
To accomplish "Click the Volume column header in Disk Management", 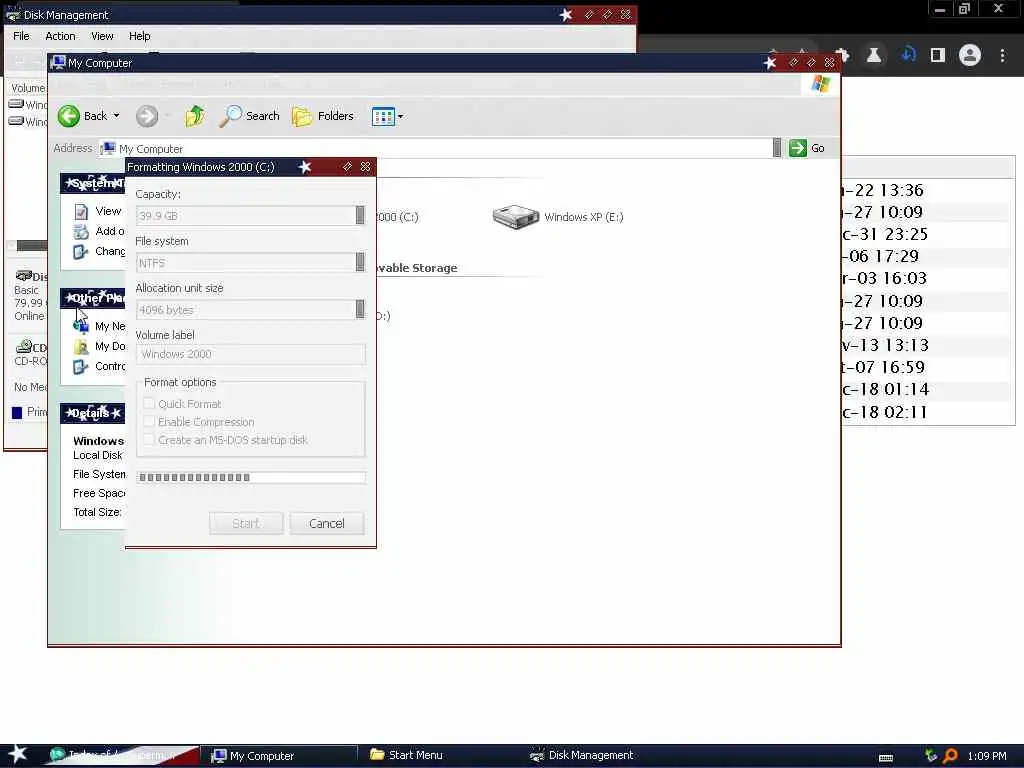I will (27, 88).
